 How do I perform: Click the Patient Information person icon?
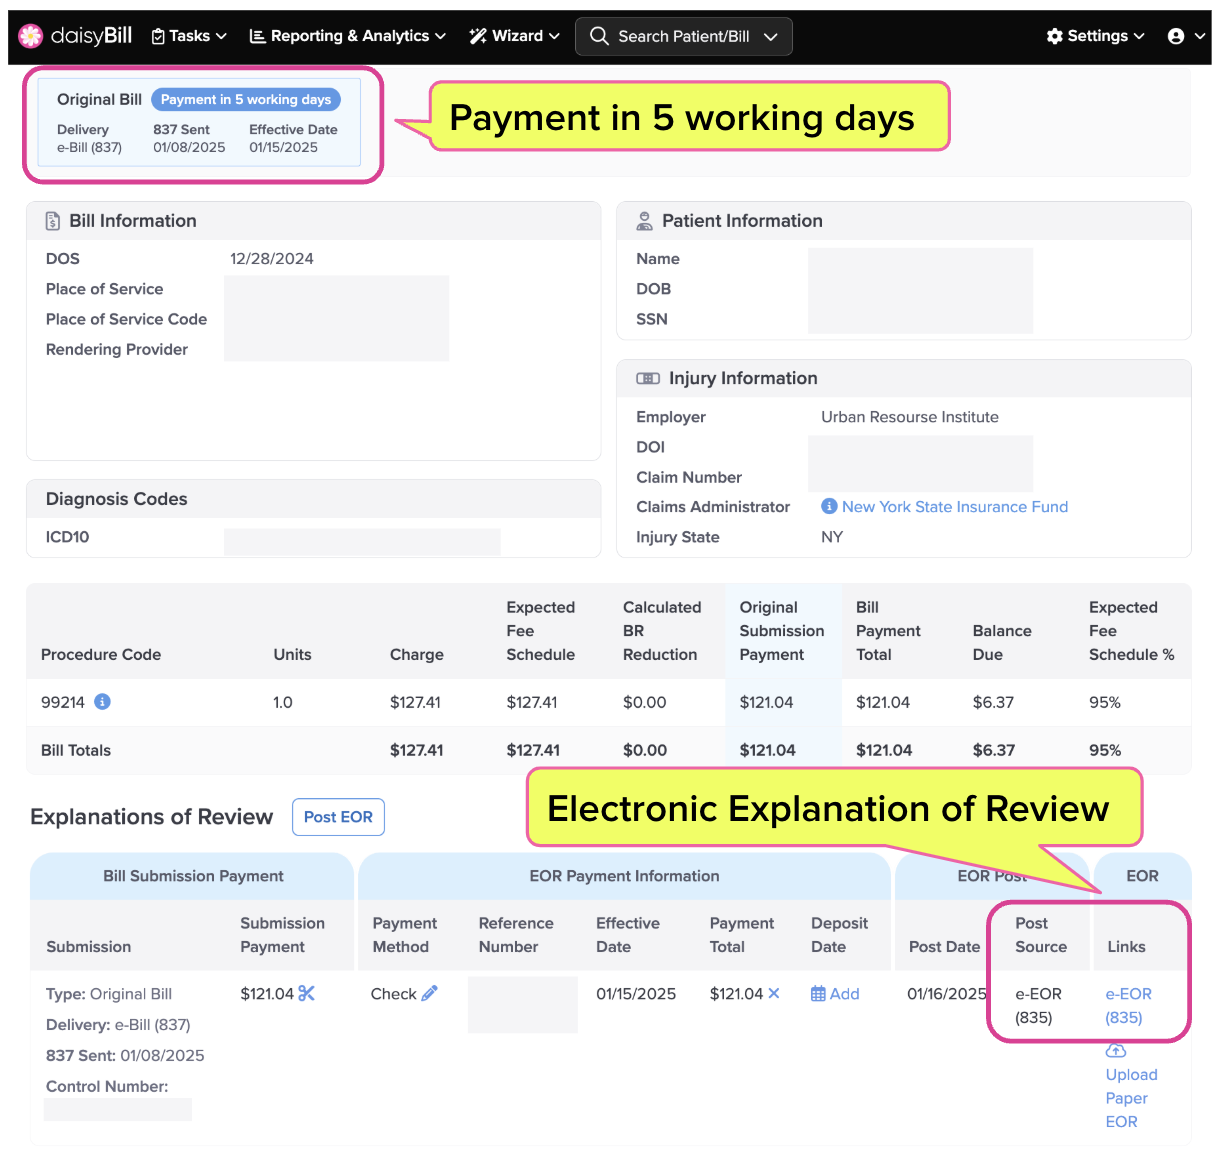point(645,221)
